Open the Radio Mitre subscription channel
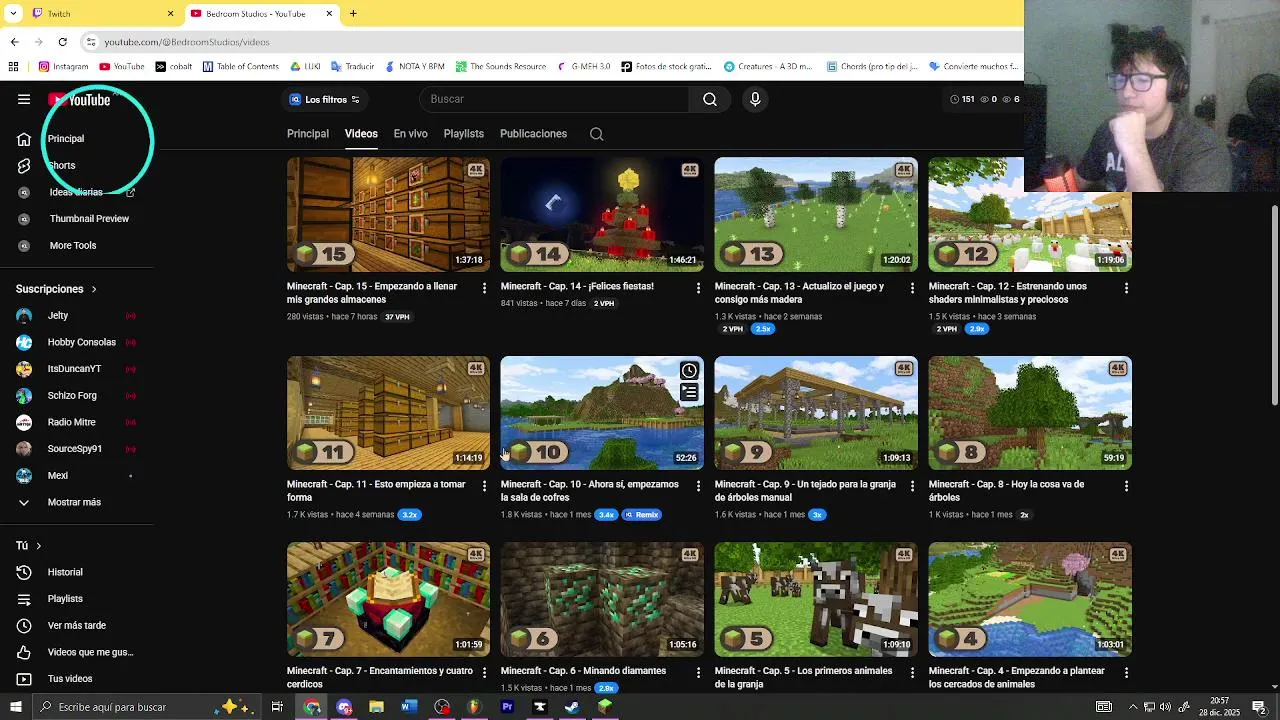Viewport: 1280px width, 720px height. click(71, 422)
